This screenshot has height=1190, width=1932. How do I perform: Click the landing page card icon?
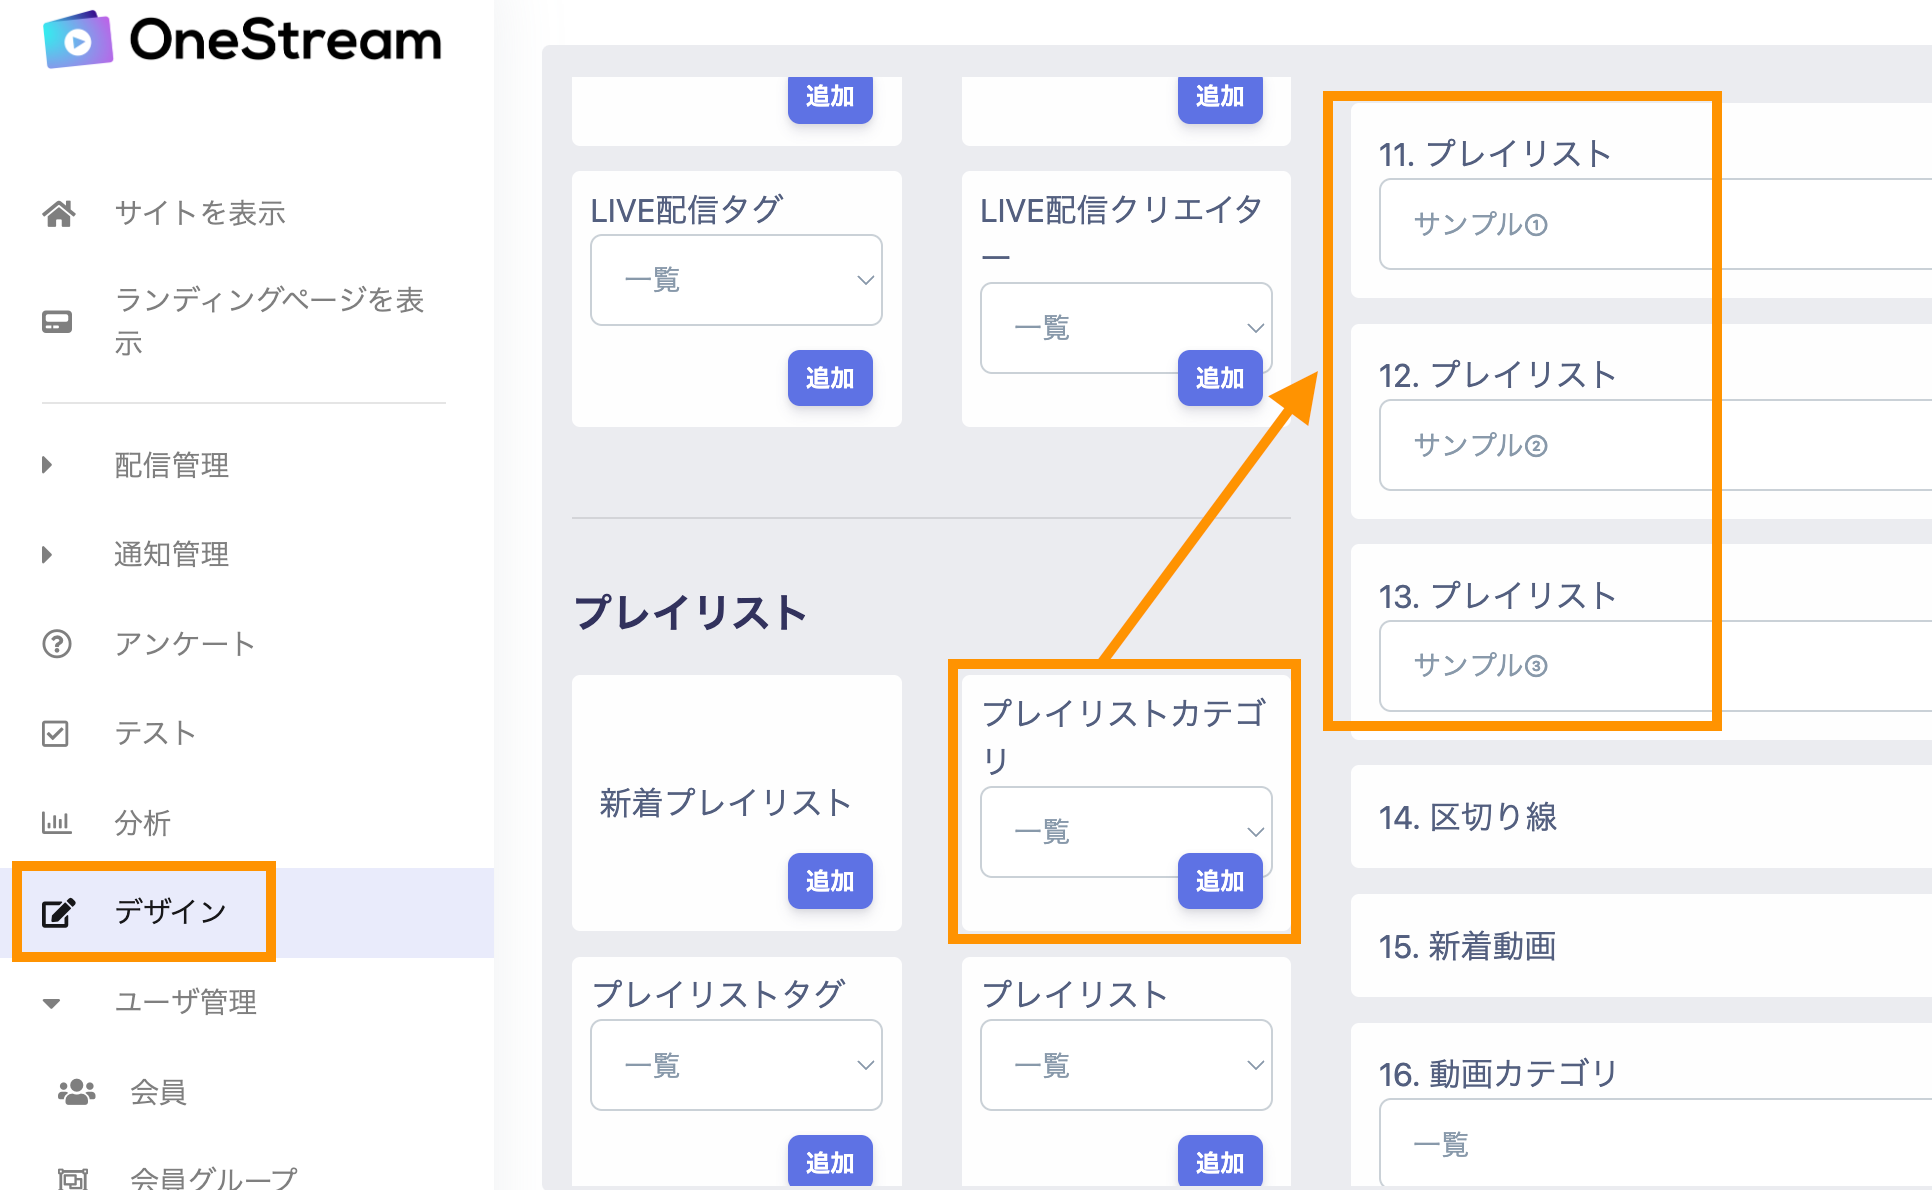click(x=57, y=322)
